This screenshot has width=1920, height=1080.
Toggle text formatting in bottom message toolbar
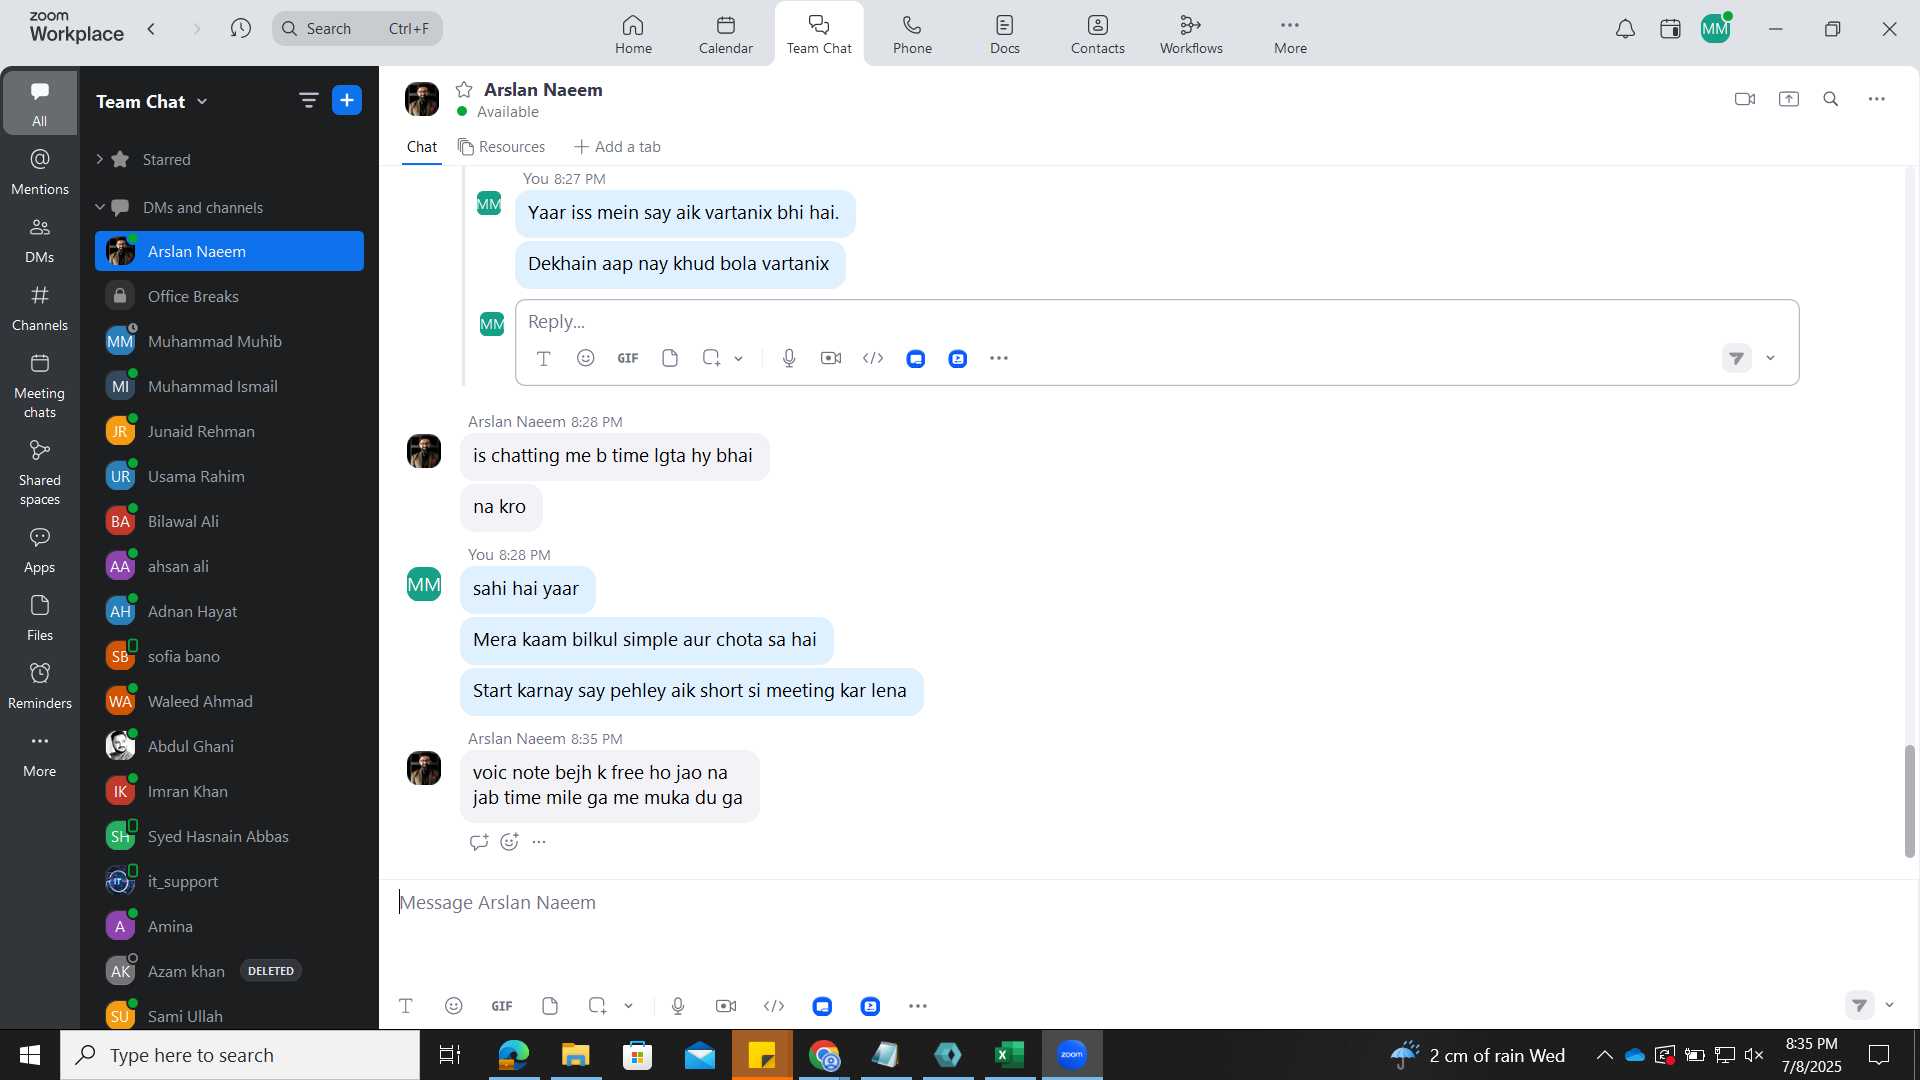pos(406,1006)
